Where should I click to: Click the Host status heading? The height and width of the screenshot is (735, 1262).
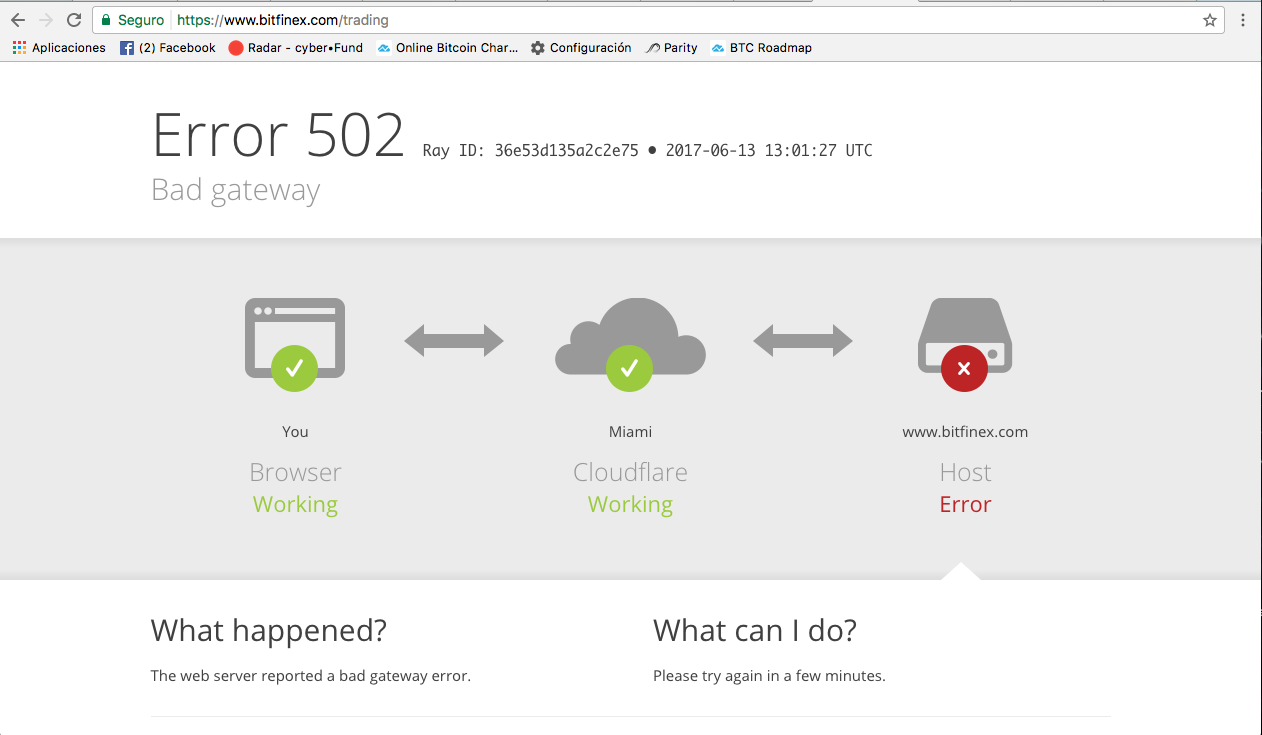pyautogui.click(x=965, y=472)
